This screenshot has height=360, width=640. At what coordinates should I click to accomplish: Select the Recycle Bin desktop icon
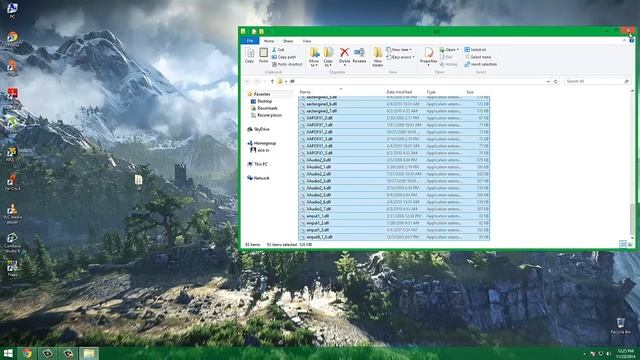[x=620, y=327]
